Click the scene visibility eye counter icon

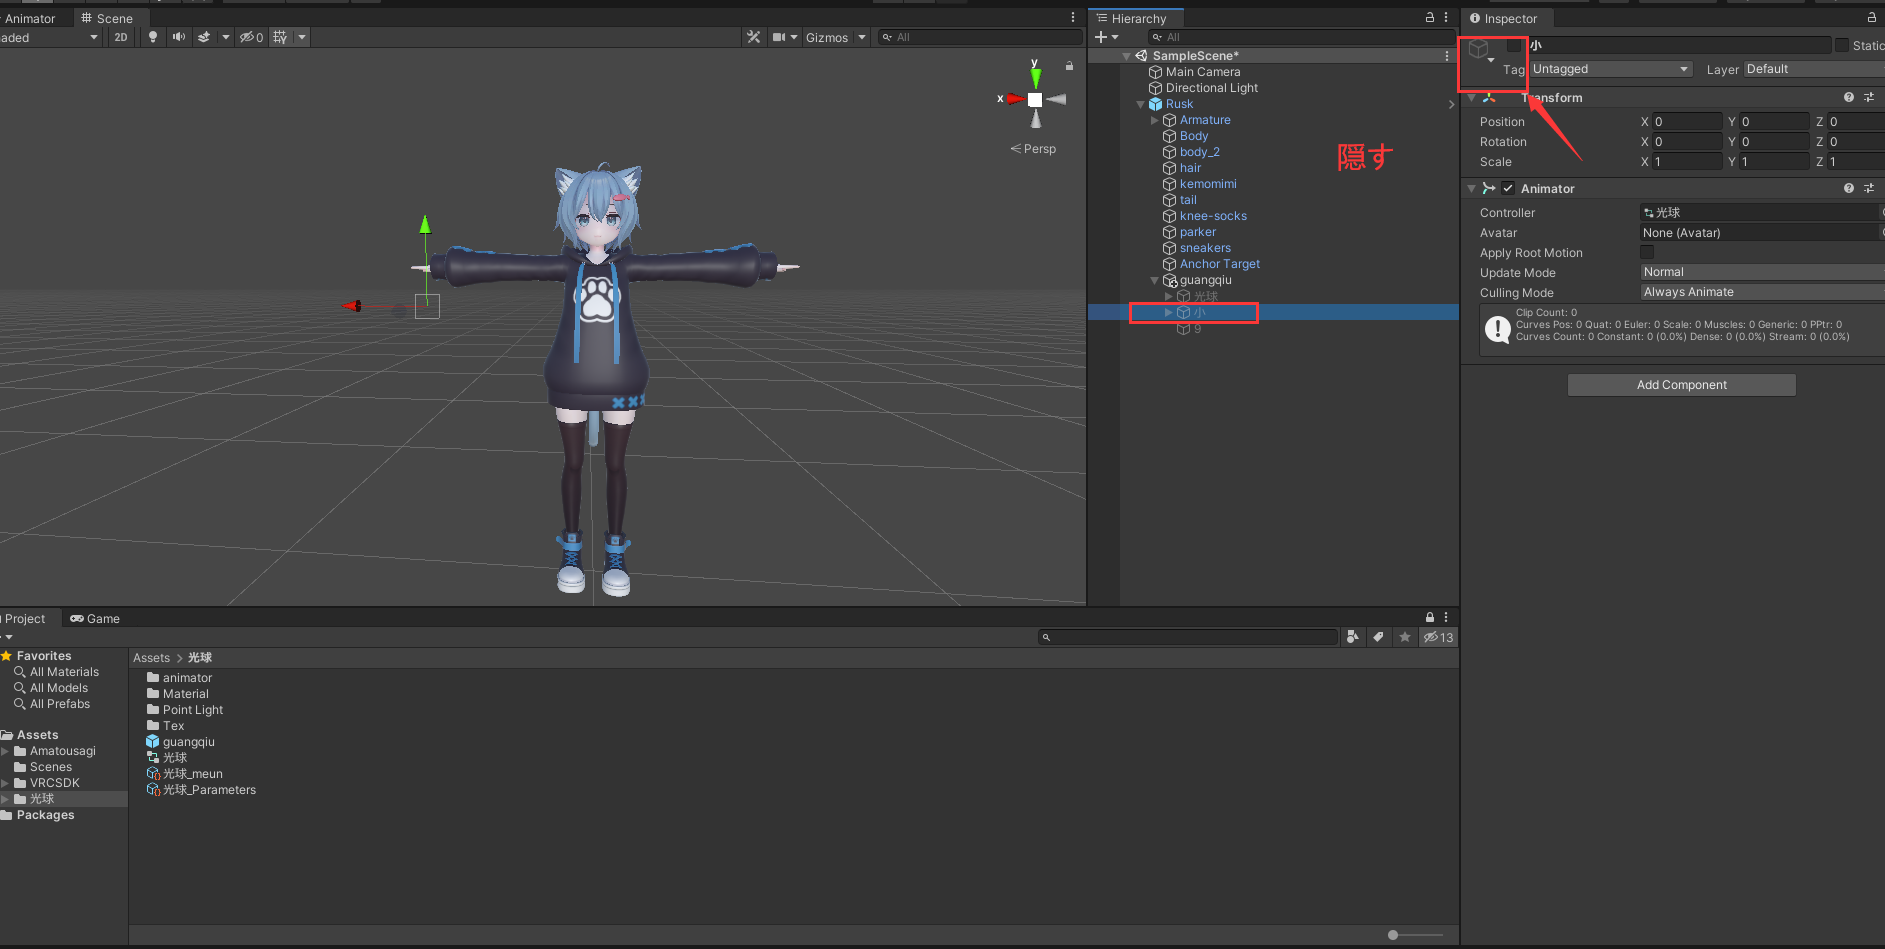coord(246,37)
